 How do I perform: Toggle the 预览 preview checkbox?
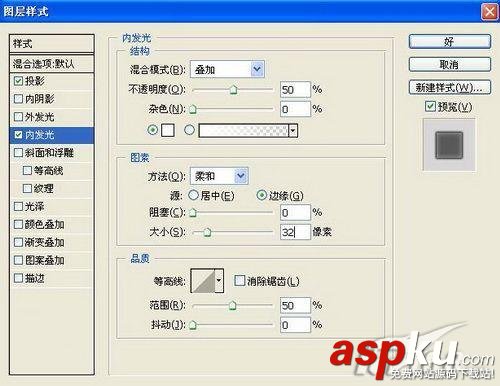click(430, 106)
